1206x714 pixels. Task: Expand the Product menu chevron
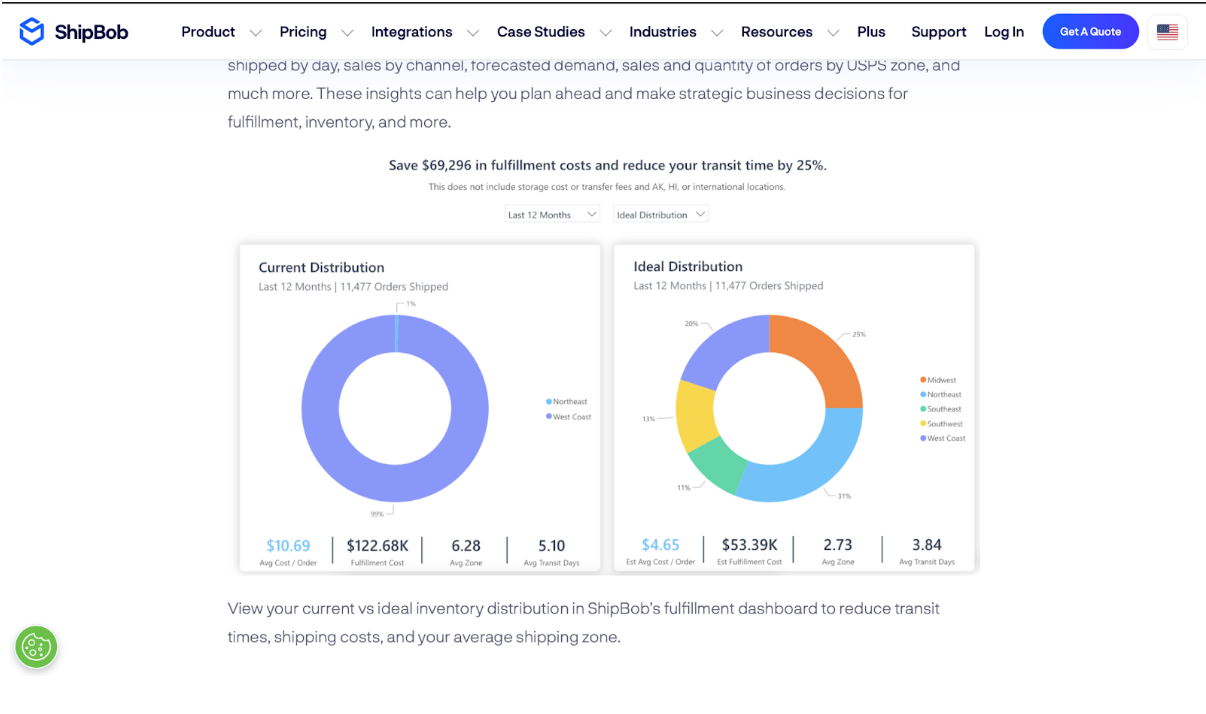tap(255, 33)
